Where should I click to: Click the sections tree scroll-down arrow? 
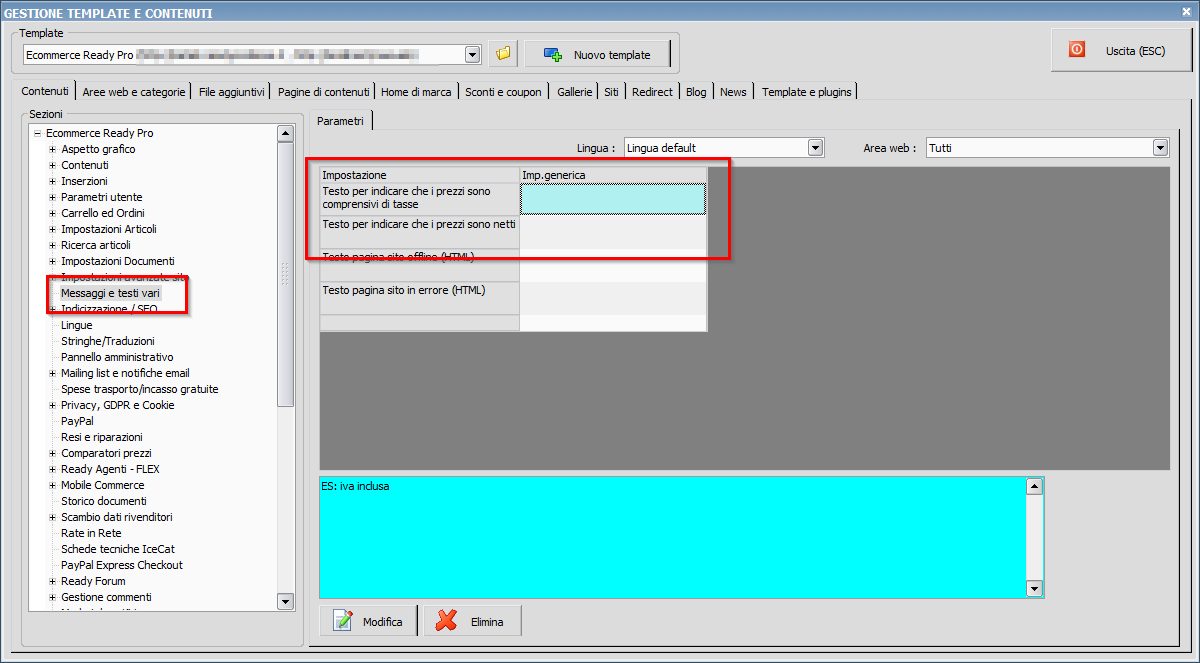tap(285, 601)
